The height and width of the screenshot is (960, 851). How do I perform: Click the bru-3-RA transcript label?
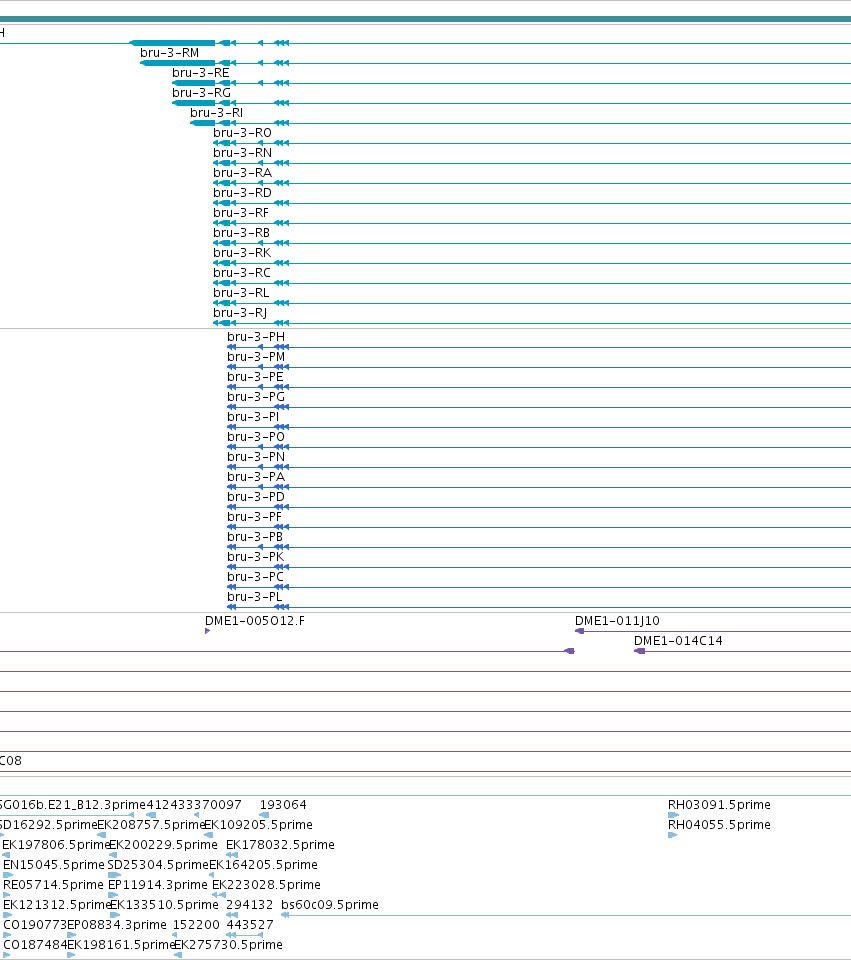pos(242,173)
